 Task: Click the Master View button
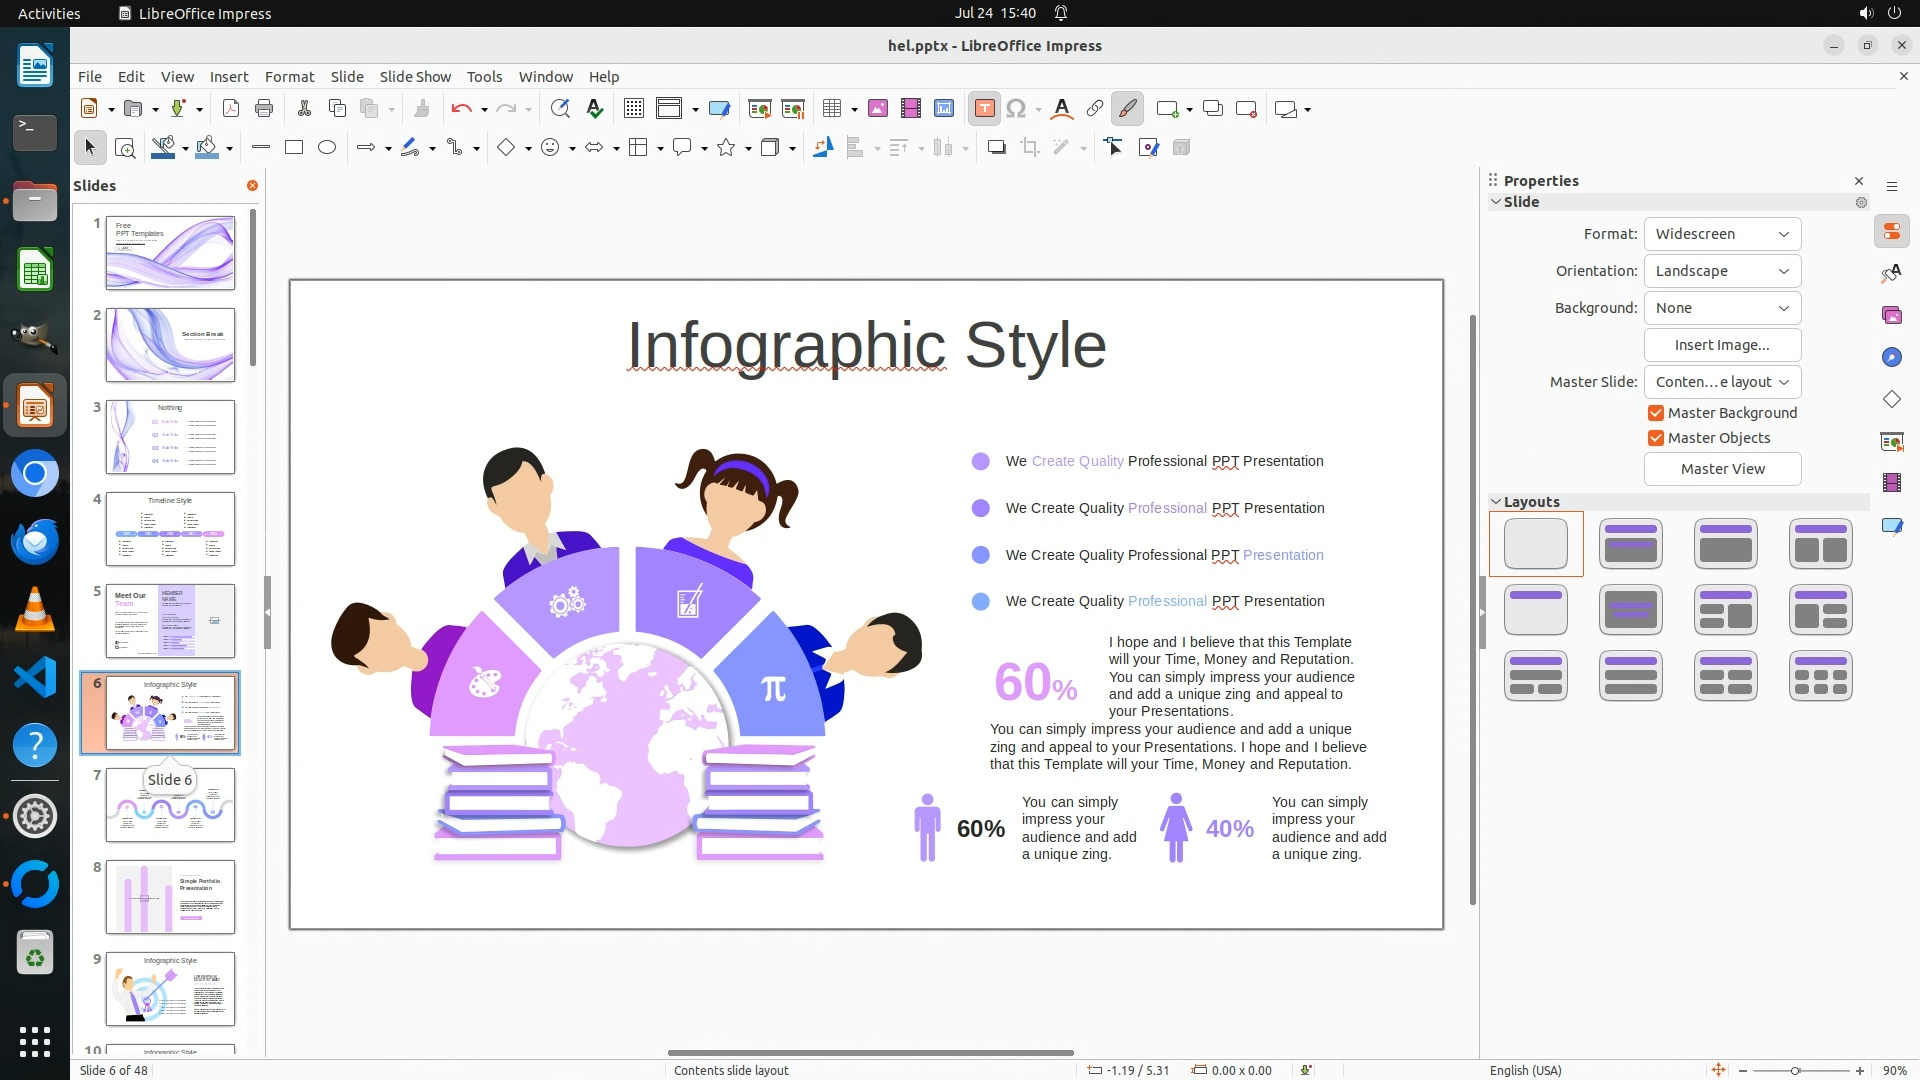tap(1722, 469)
